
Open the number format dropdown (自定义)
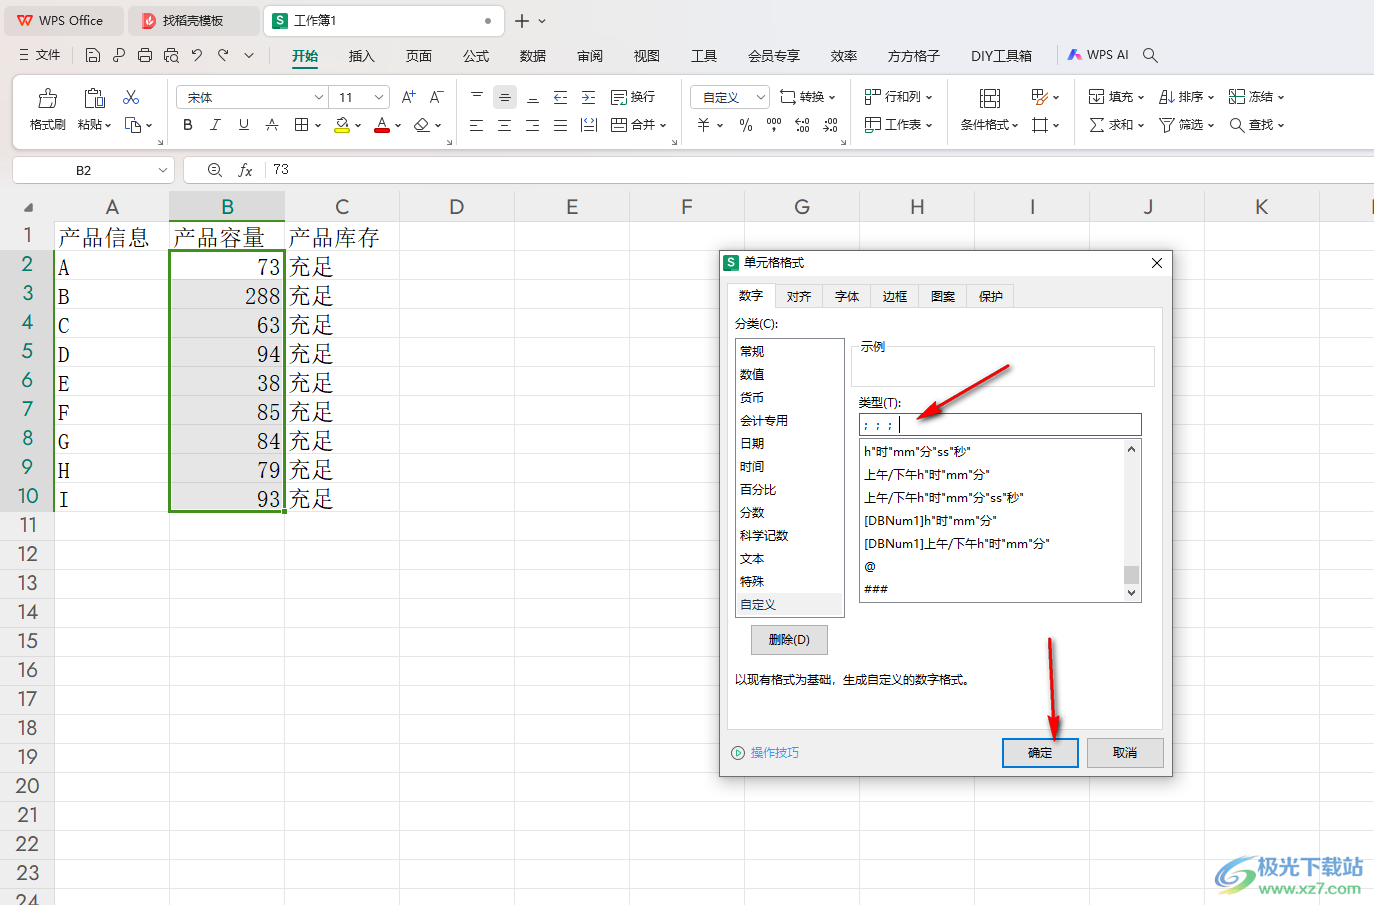tap(761, 97)
